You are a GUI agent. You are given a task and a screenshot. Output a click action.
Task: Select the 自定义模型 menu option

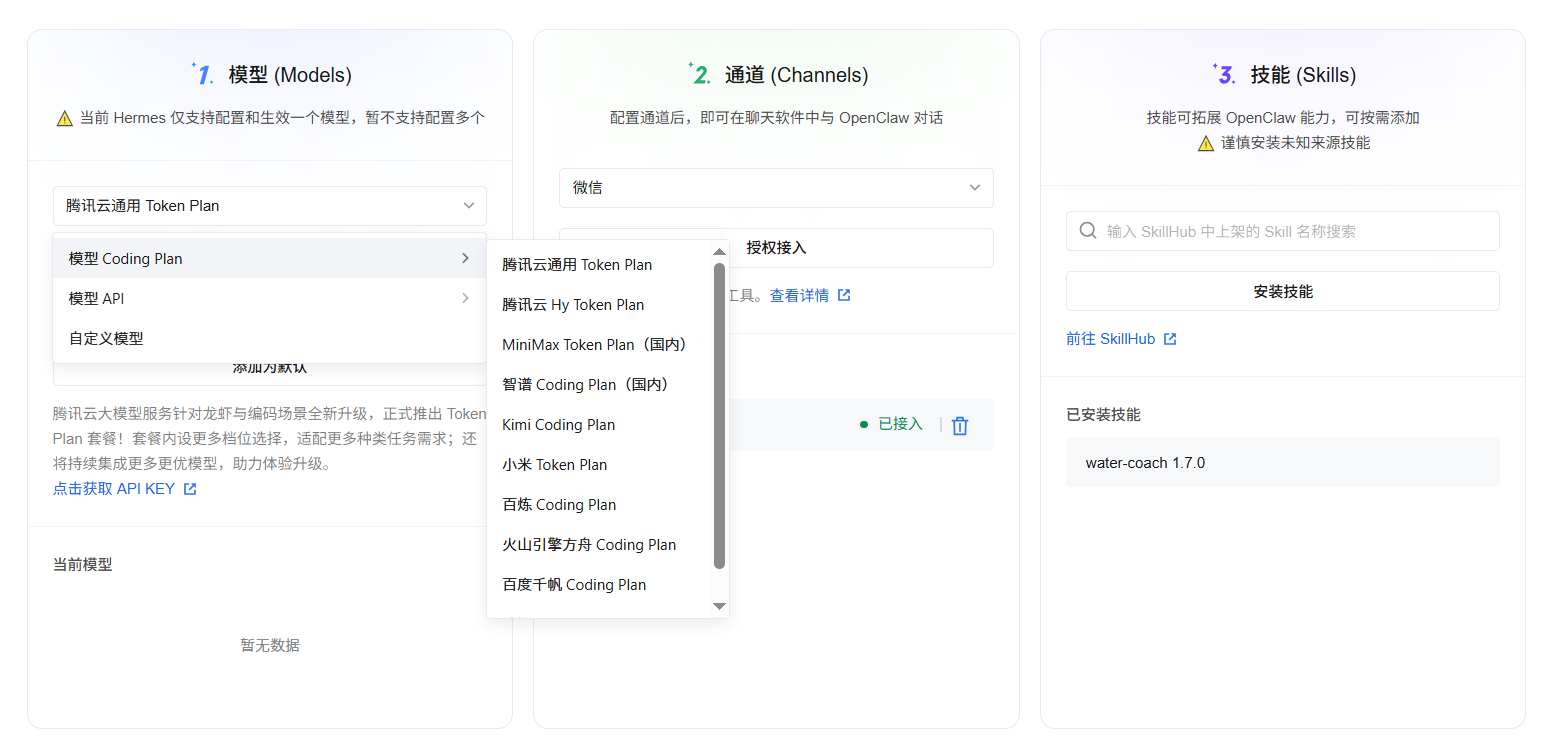click(x=270, y=338)
